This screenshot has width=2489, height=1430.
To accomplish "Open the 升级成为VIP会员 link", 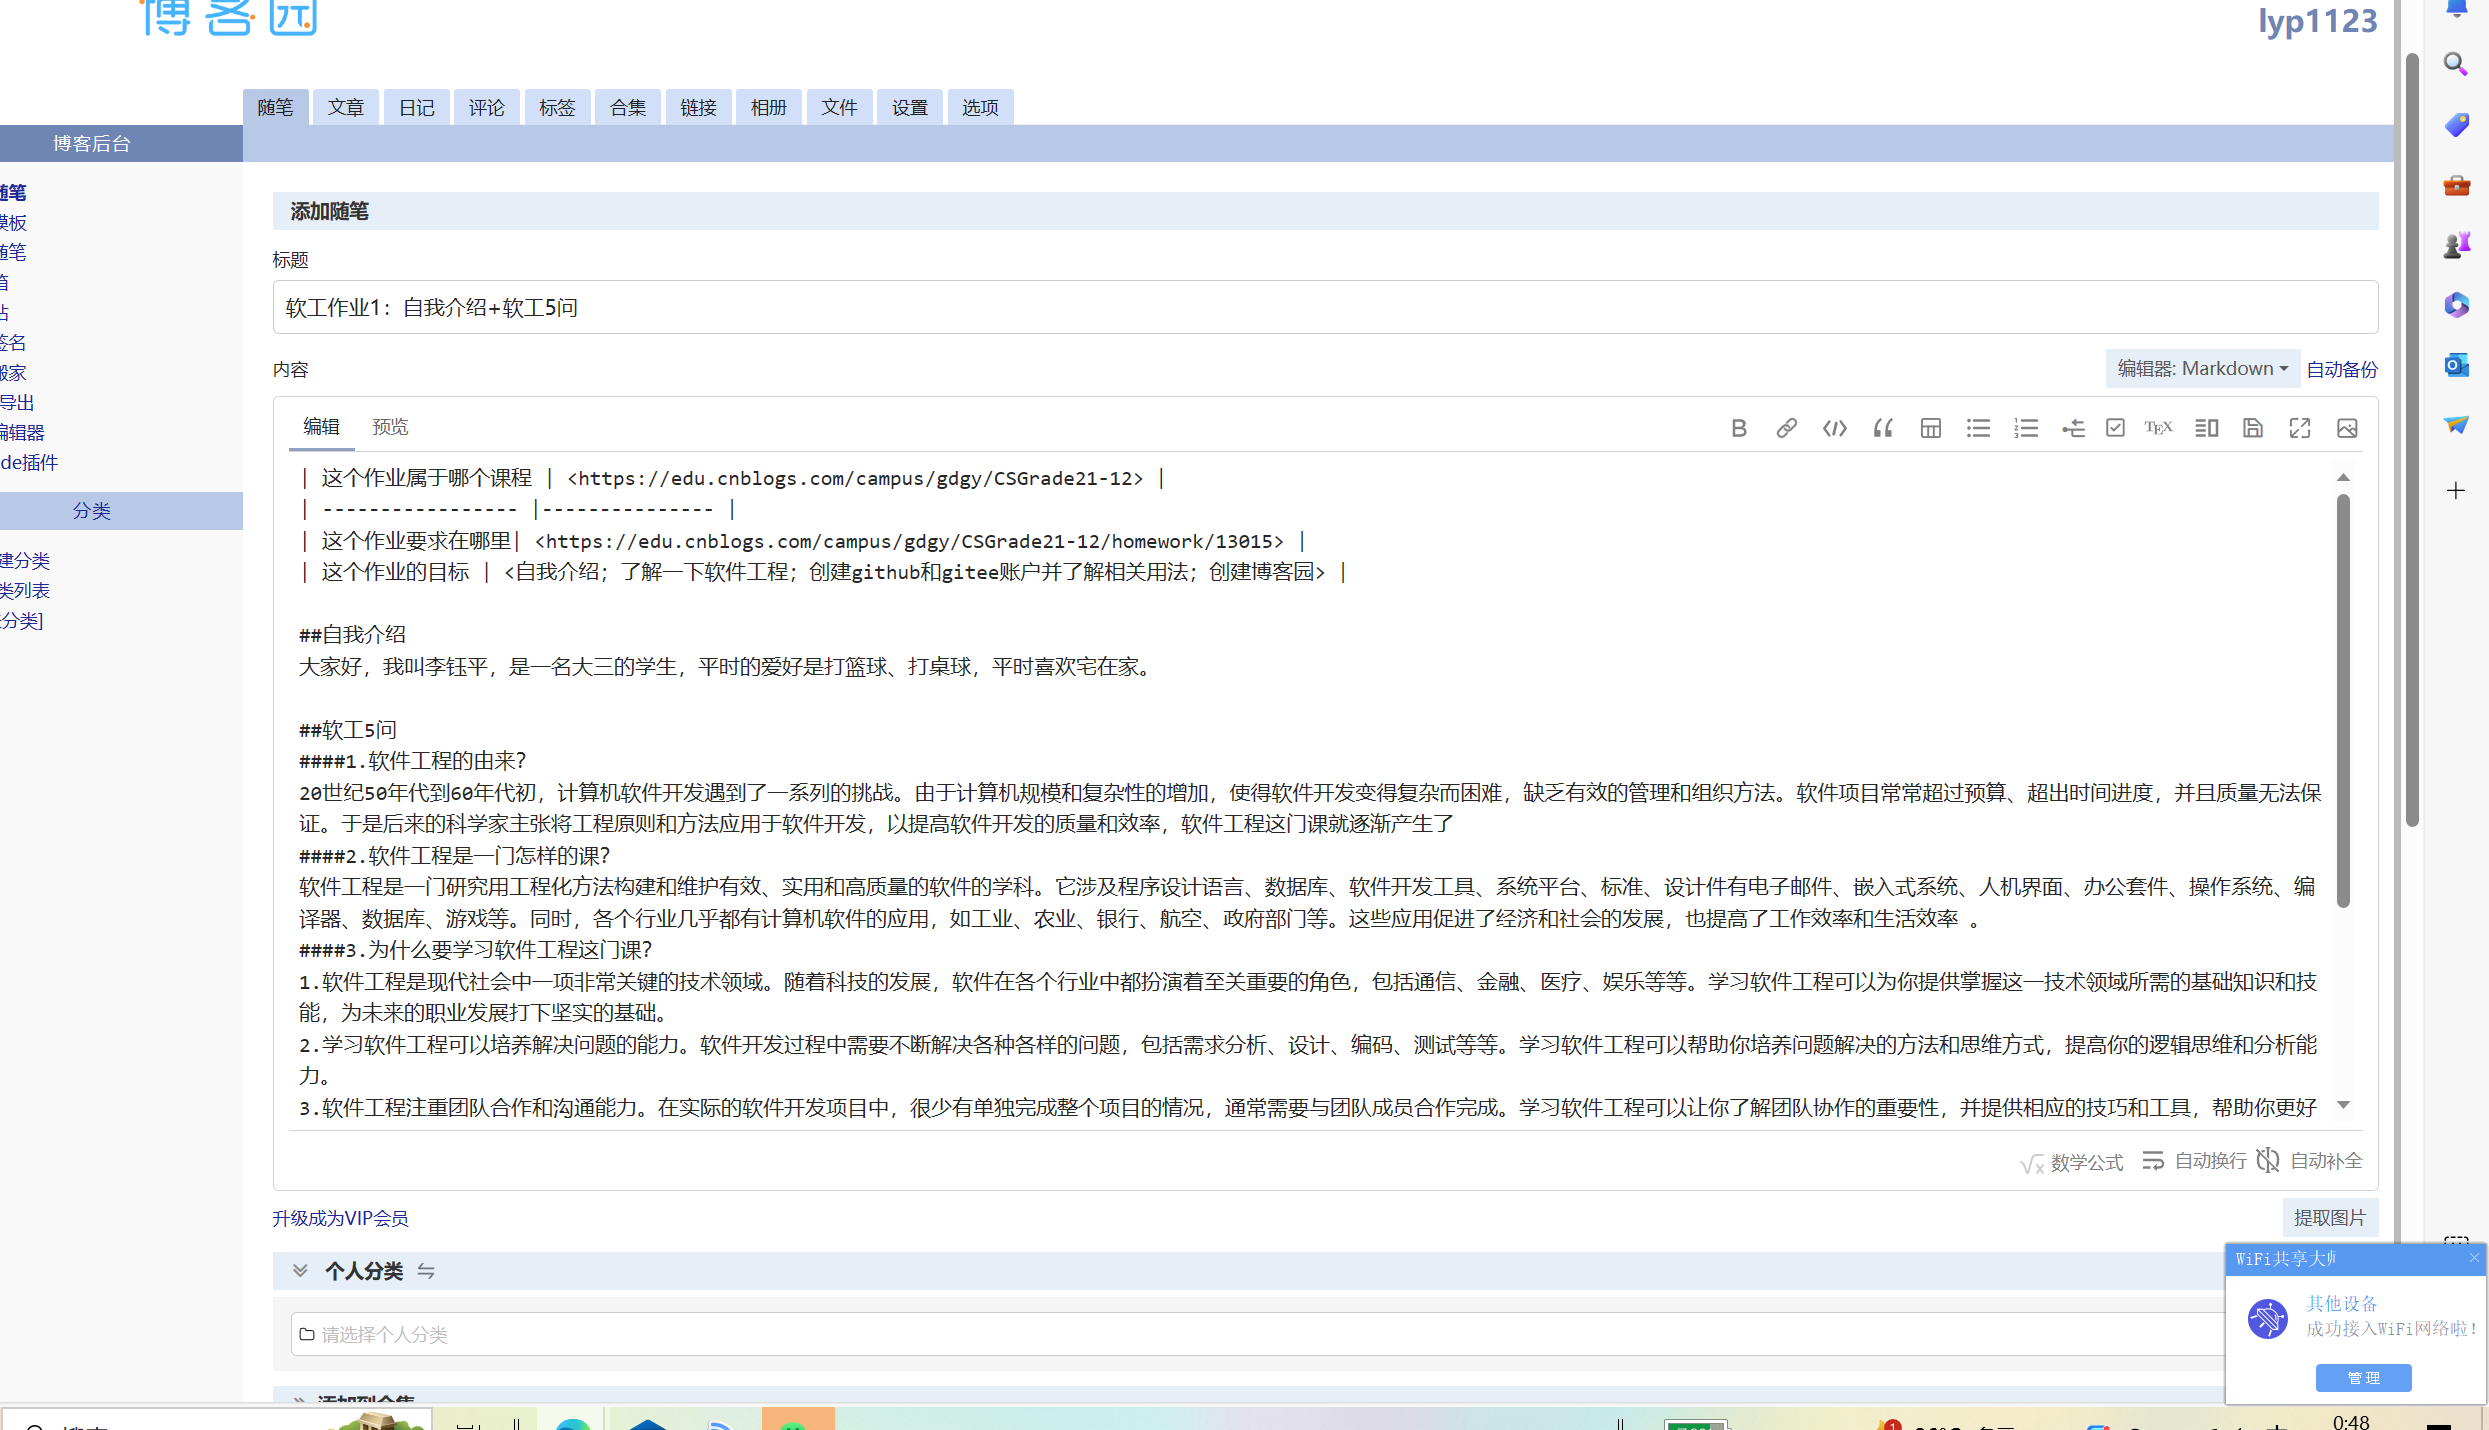I will point(340,1218).
